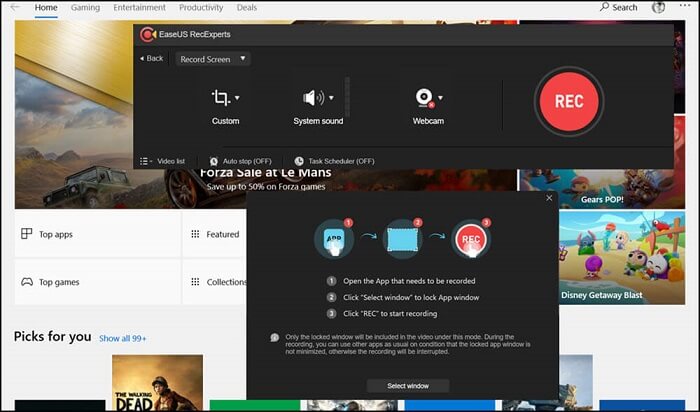Expand the System sound dropdown arrow
Screen dimensions: 700x412
coord(331,98)
